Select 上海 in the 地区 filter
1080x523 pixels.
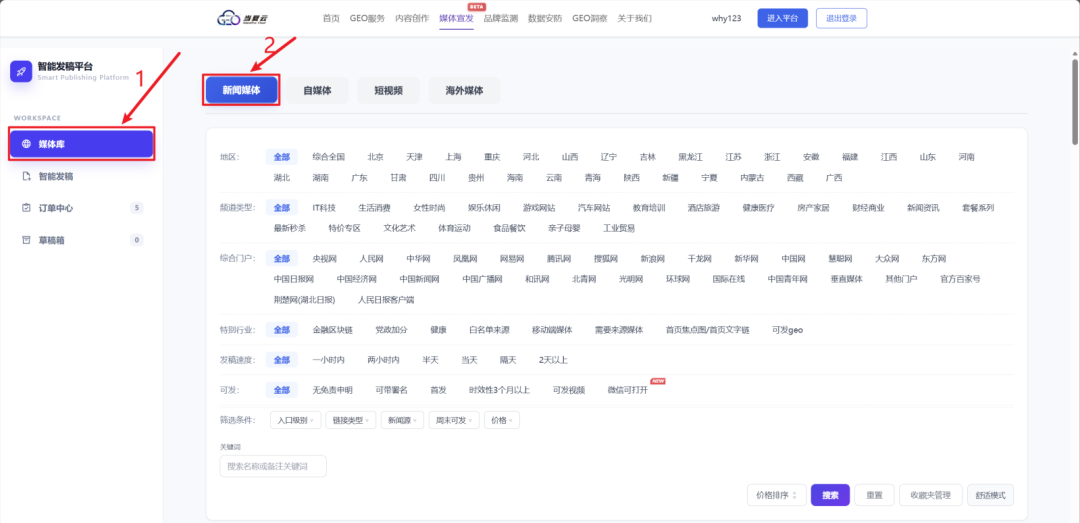pos(453,157)
